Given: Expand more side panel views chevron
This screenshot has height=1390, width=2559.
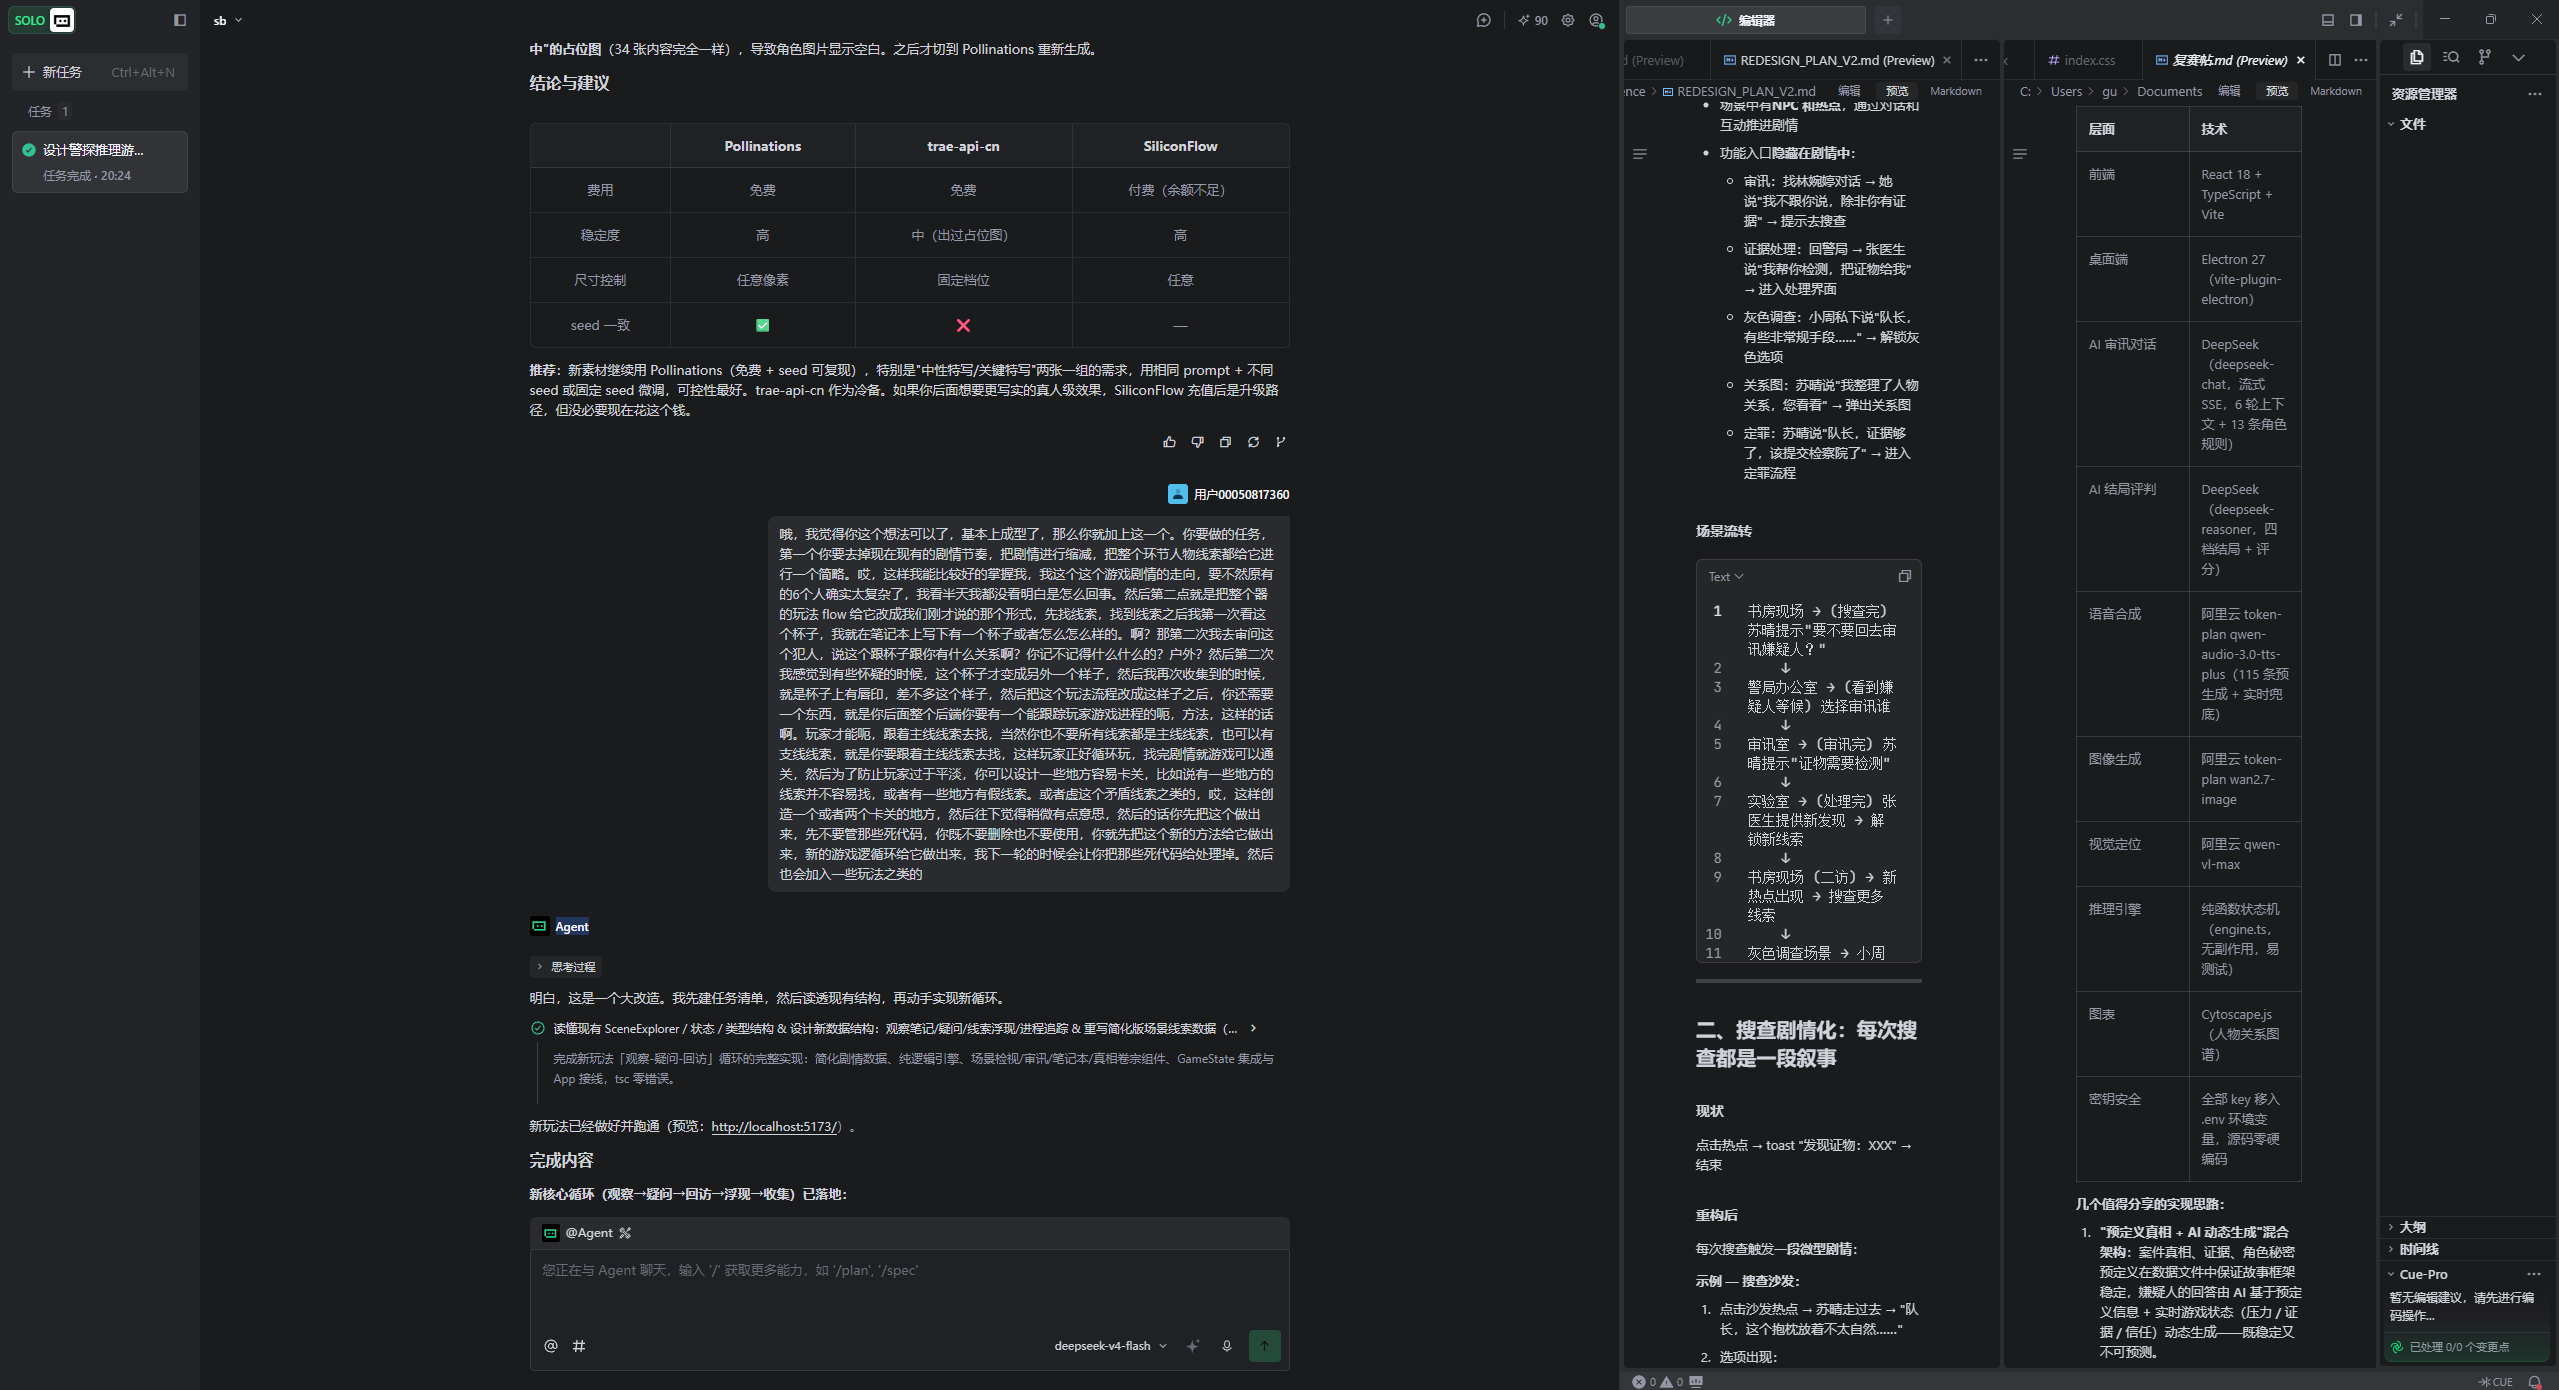Looking at the screenshot, I should click(2519, 57).
